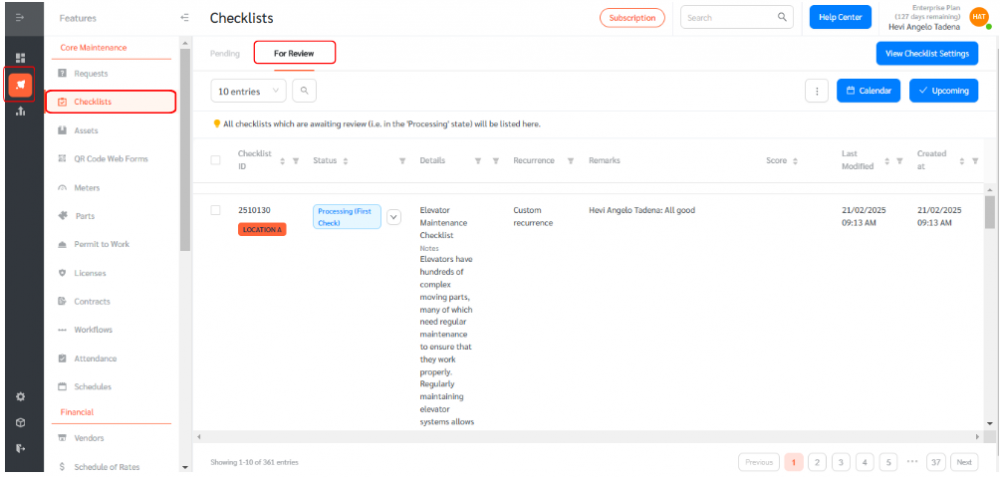Click View Checklist Settings button
Viewport: 1000px width, 477px height.
[x=927, y=54]
